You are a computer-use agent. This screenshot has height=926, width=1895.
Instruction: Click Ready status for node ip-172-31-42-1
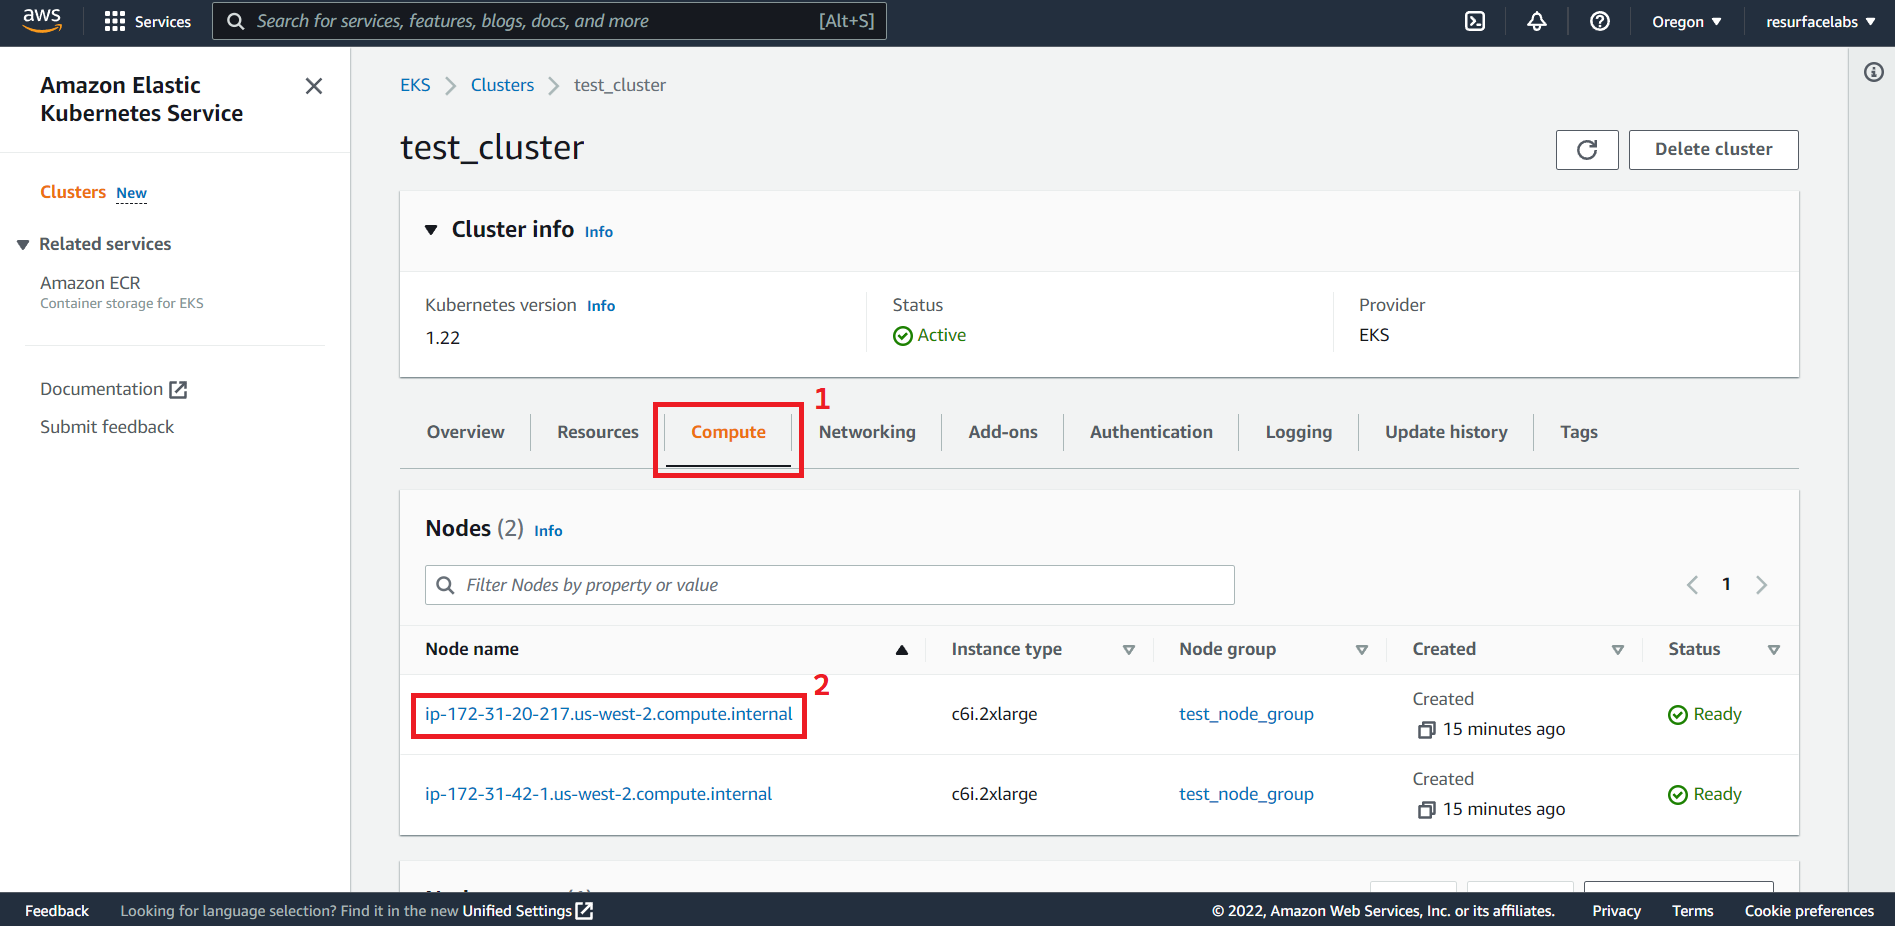(x=1717, y=794)
